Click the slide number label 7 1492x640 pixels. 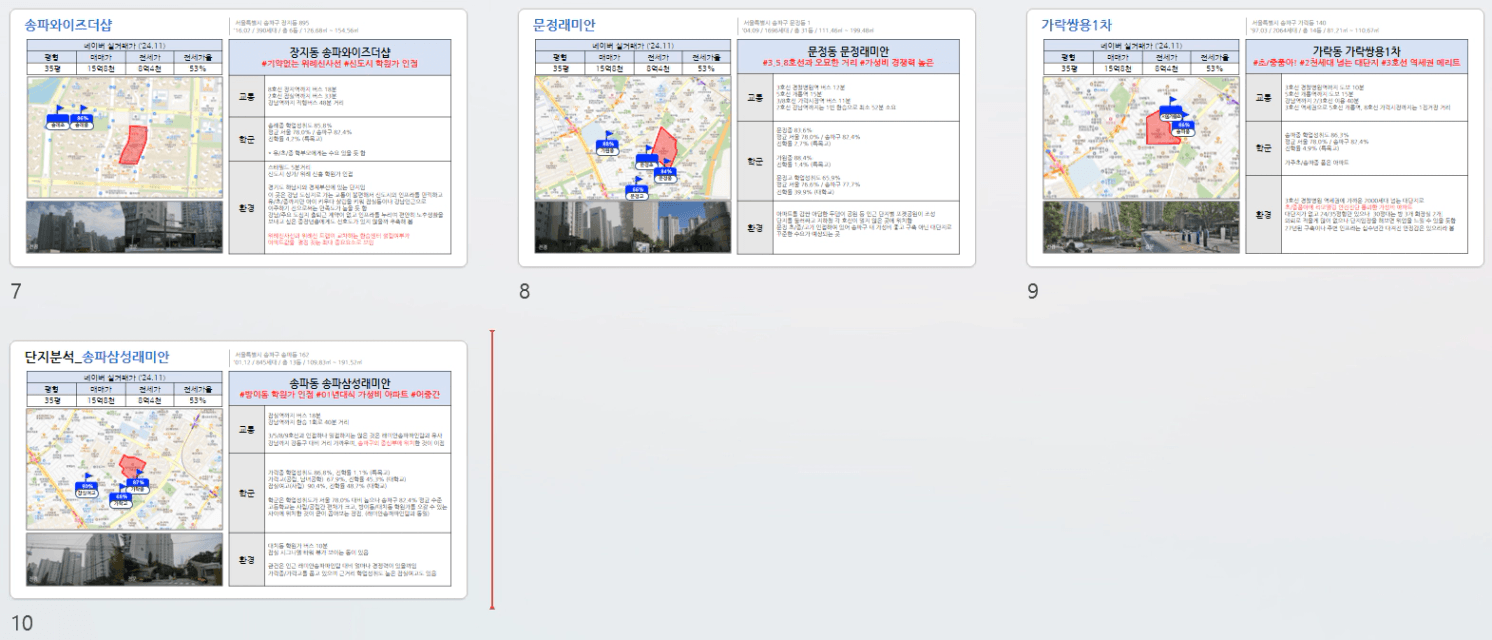[15, 292]
